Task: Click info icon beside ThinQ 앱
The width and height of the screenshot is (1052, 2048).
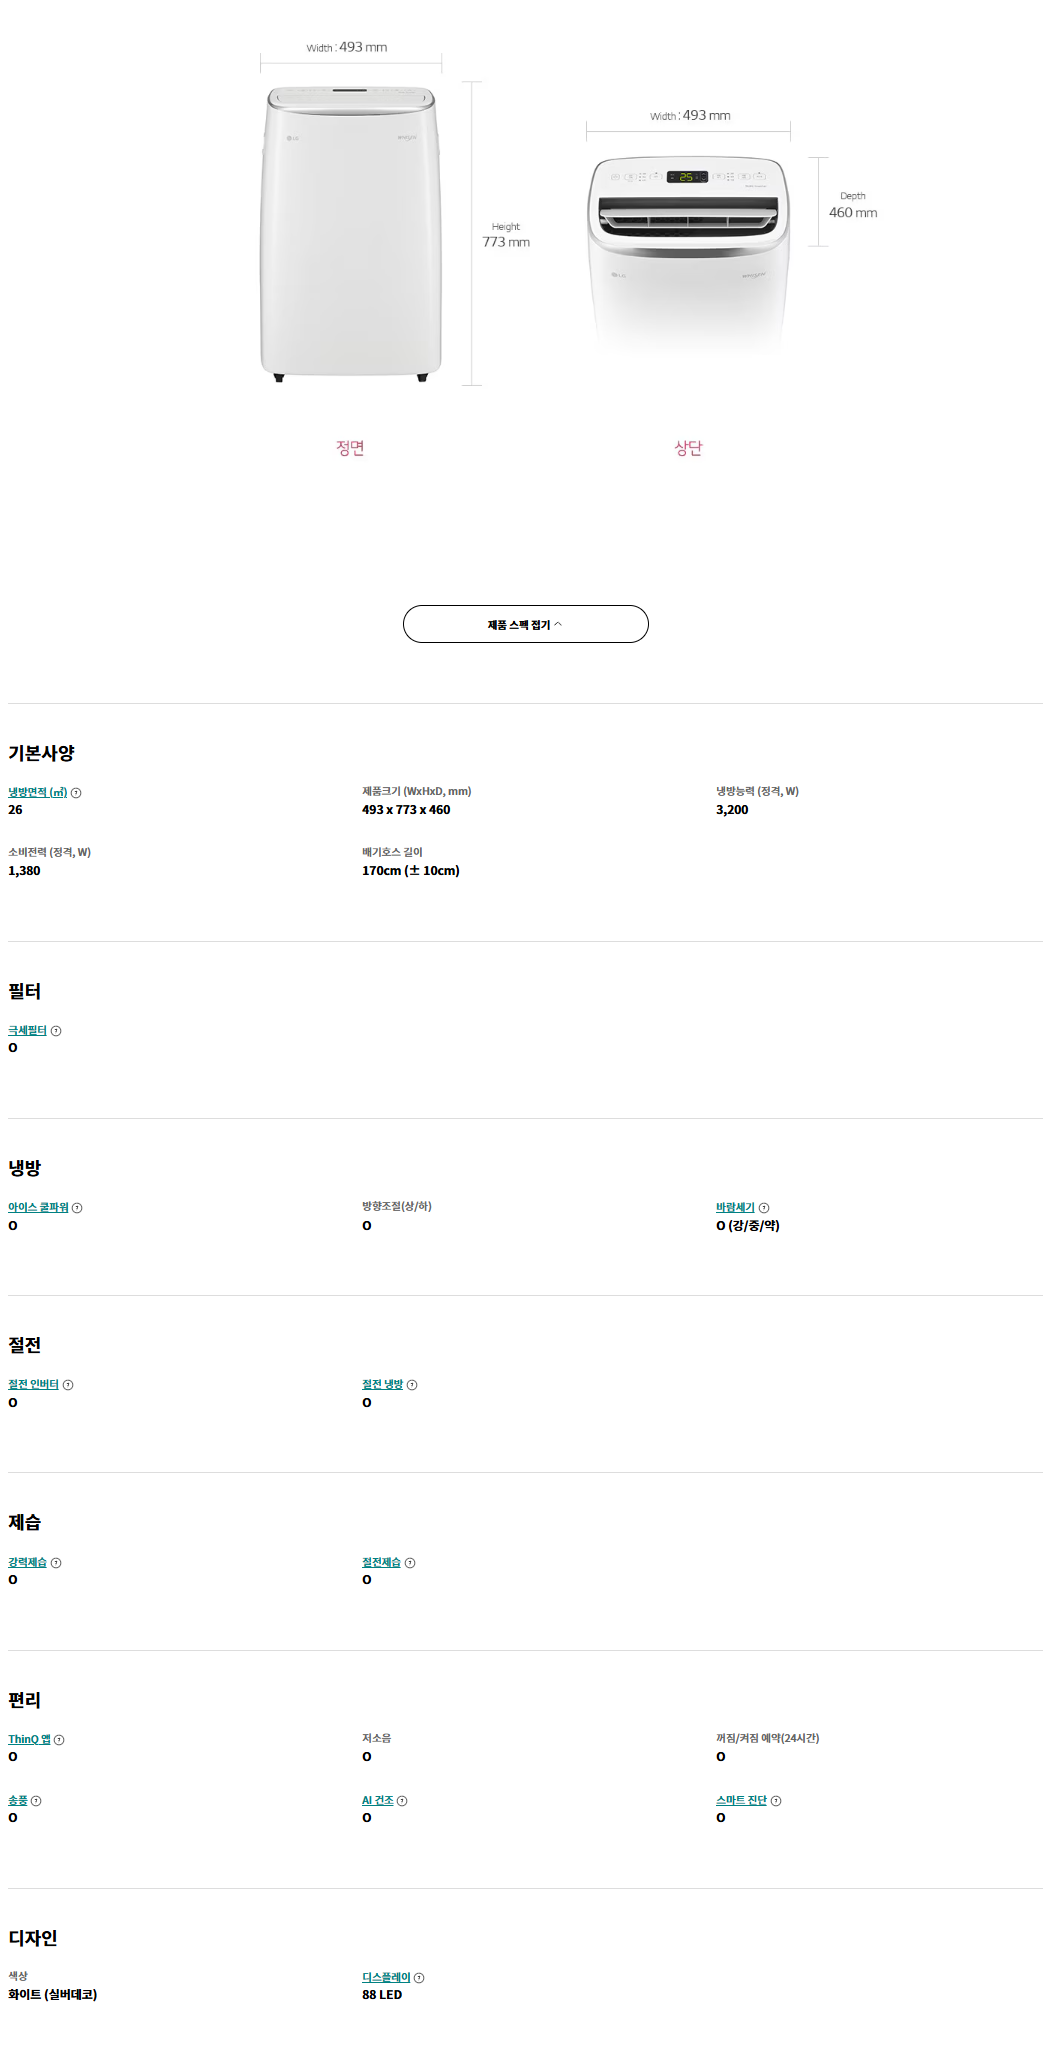Action: coord(59,1740)
